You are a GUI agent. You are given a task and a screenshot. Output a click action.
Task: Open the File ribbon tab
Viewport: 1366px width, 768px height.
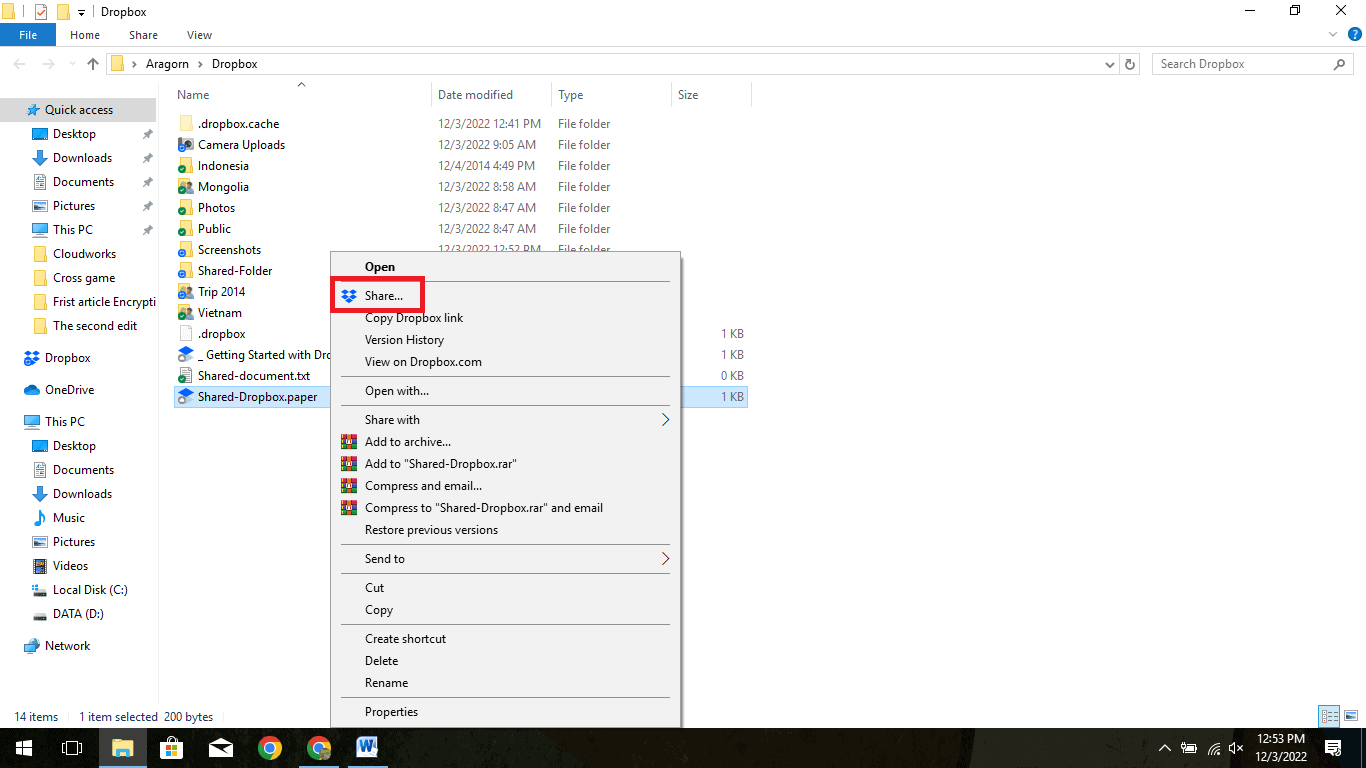coord(28,35)
